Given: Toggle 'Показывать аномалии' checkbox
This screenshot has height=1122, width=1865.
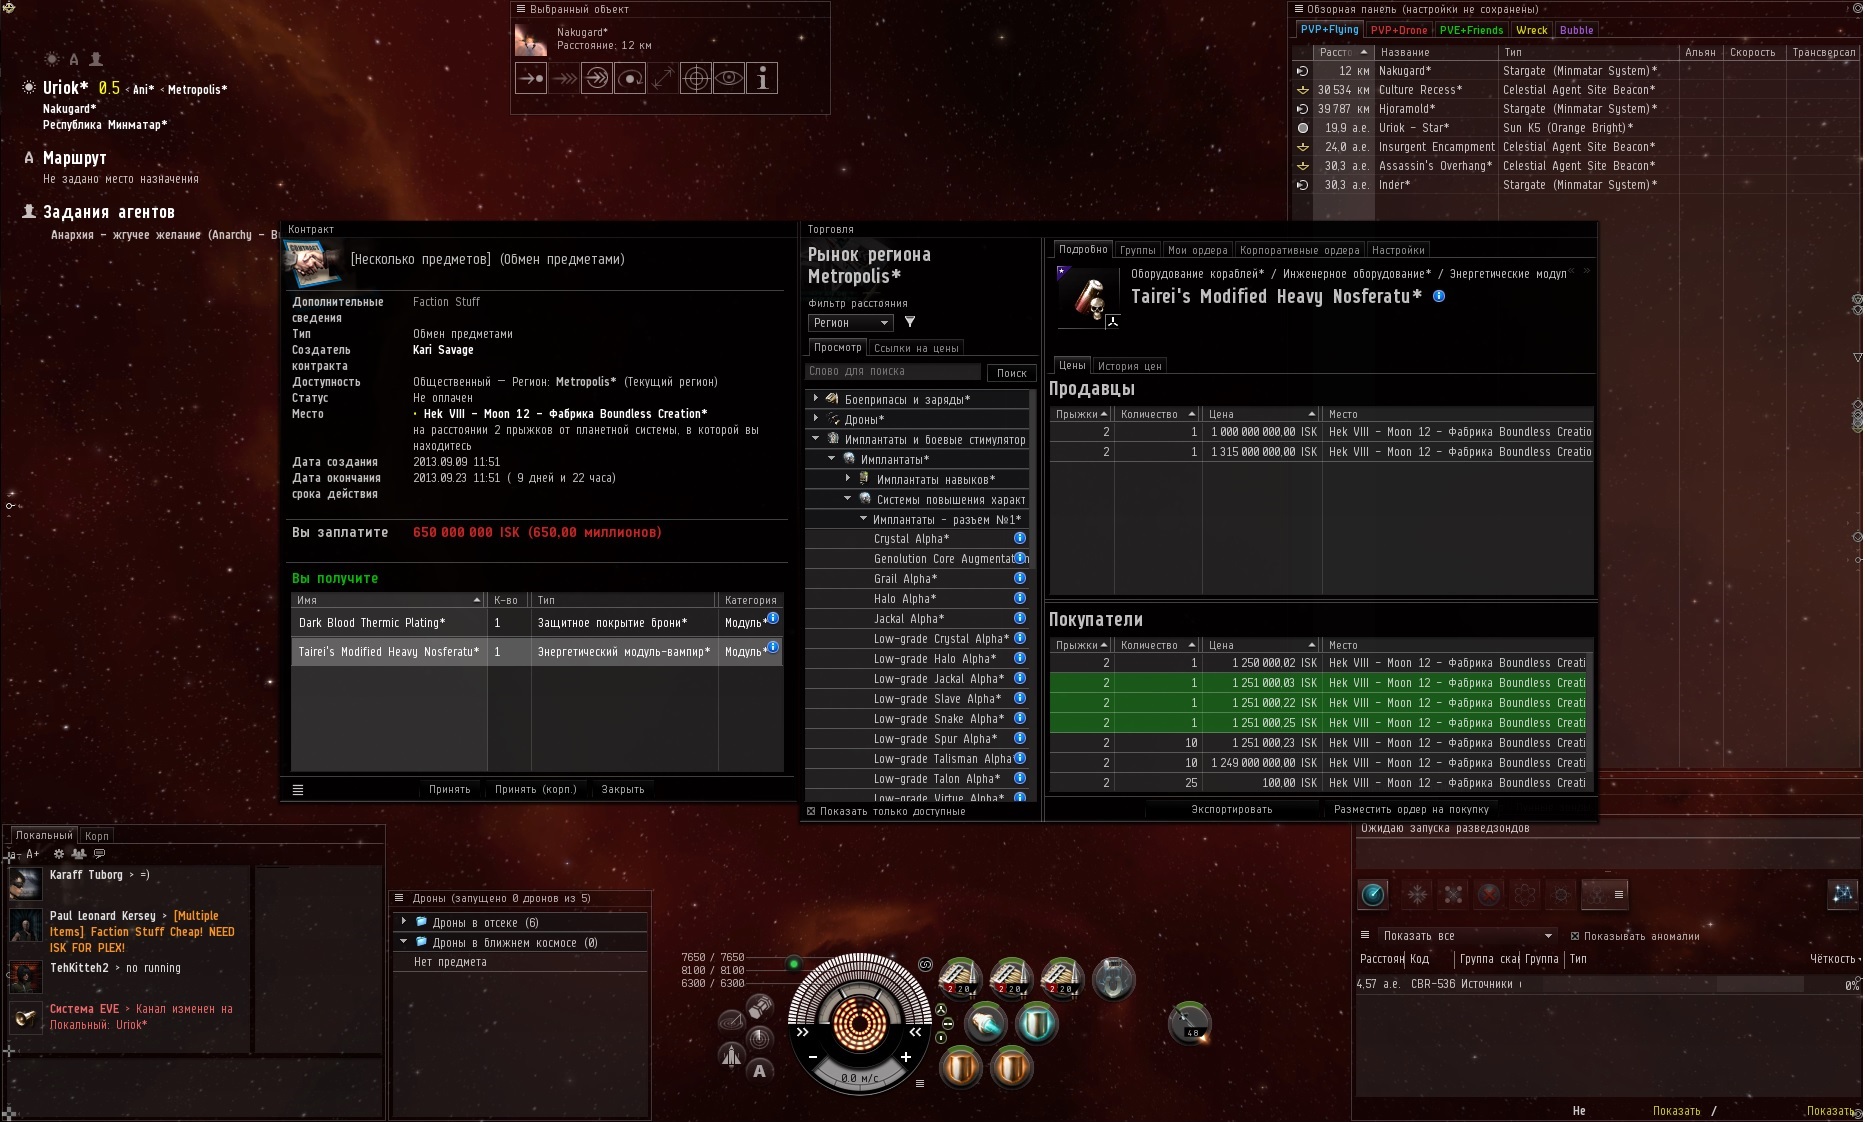Looking at the screenshot, I should coord(1575,936).
